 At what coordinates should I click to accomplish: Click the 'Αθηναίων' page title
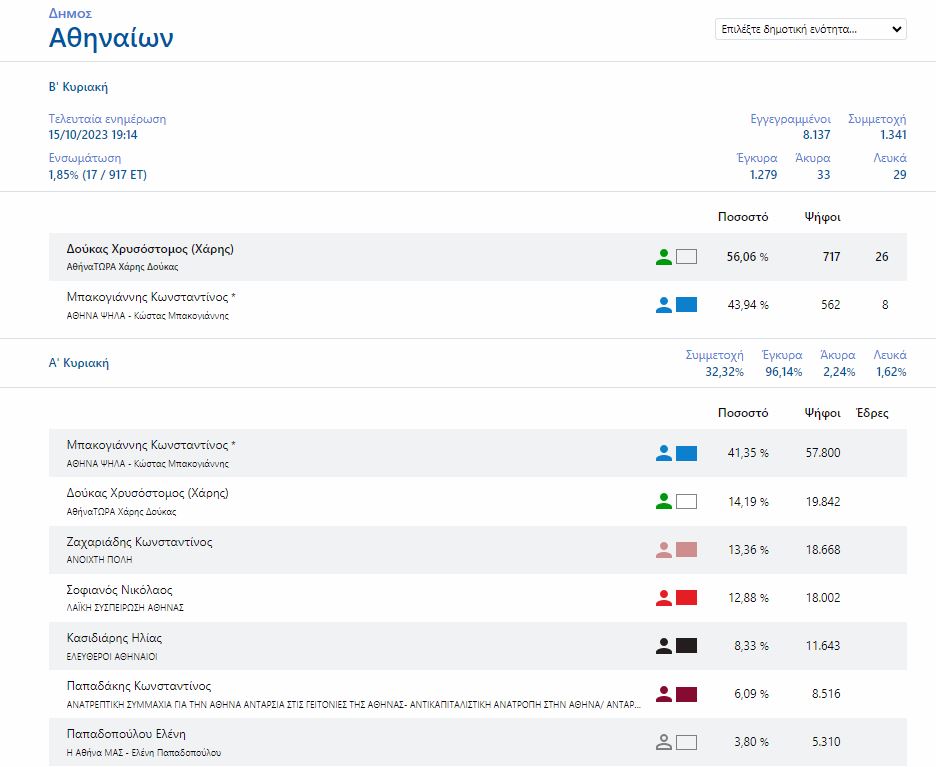click(111, 39)
